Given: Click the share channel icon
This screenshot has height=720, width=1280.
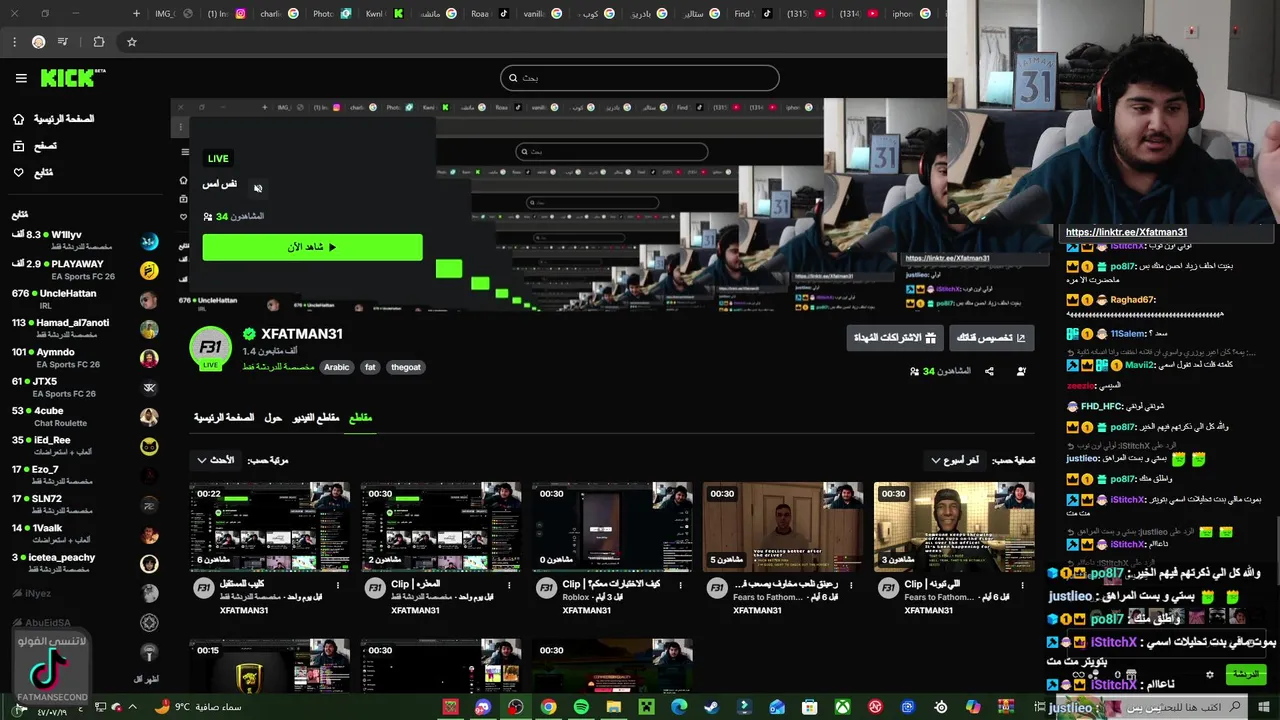Looking at the screenshot, I should [989, 371].
